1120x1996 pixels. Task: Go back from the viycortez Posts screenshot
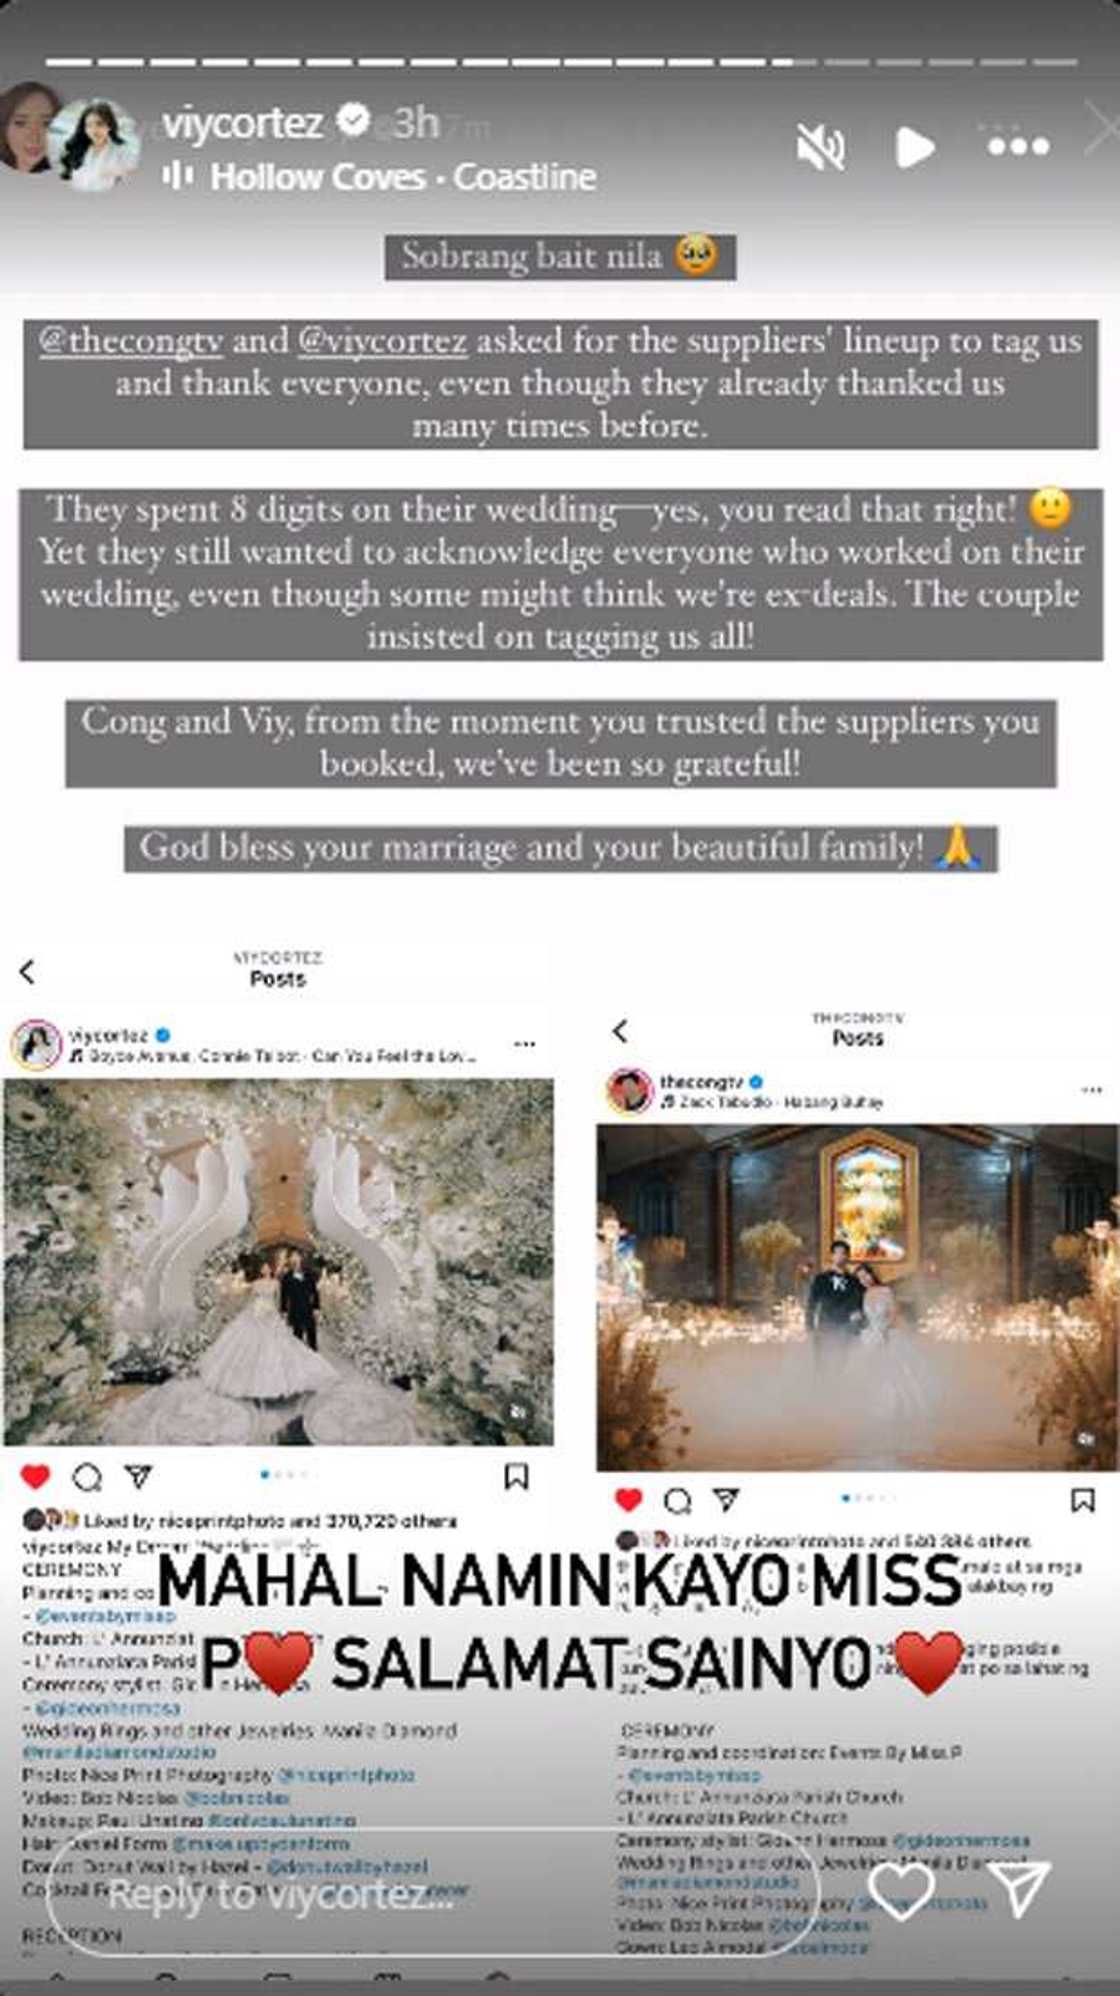pos(27,971)
